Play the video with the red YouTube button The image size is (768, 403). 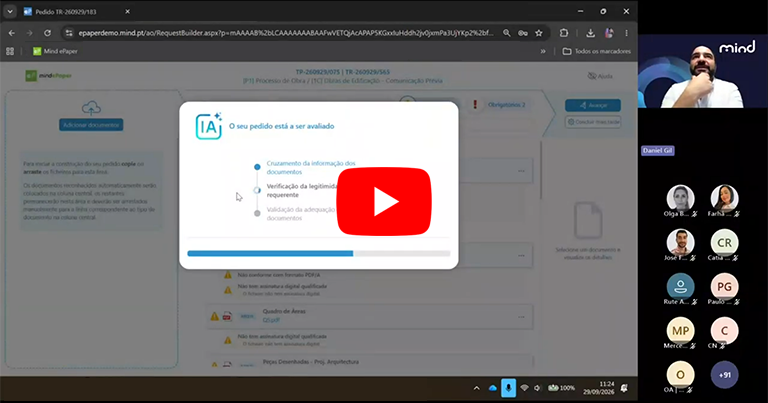384,201
